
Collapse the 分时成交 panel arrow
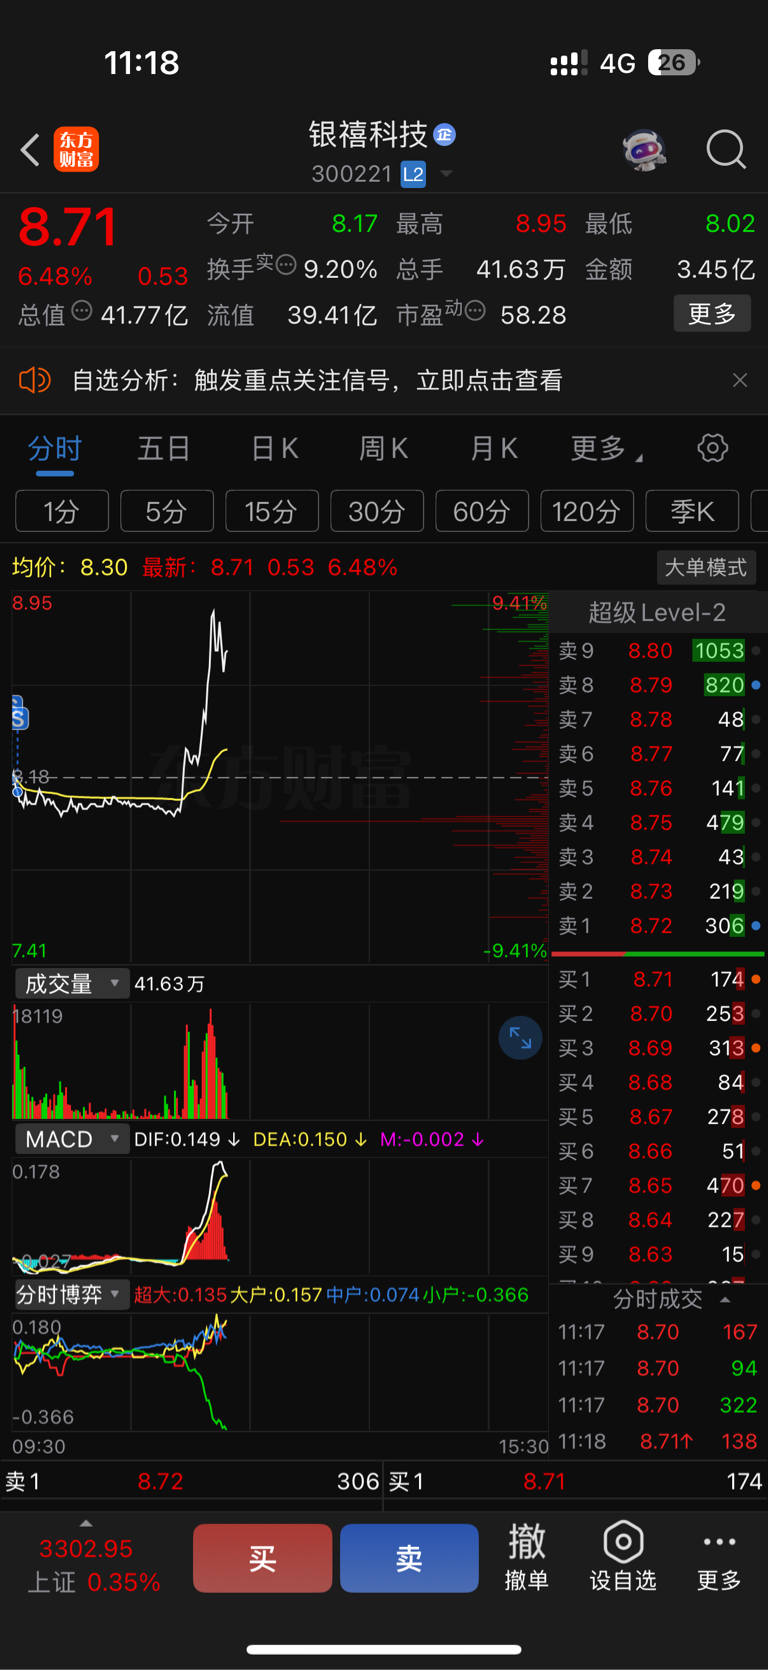tap(726, 1299)
